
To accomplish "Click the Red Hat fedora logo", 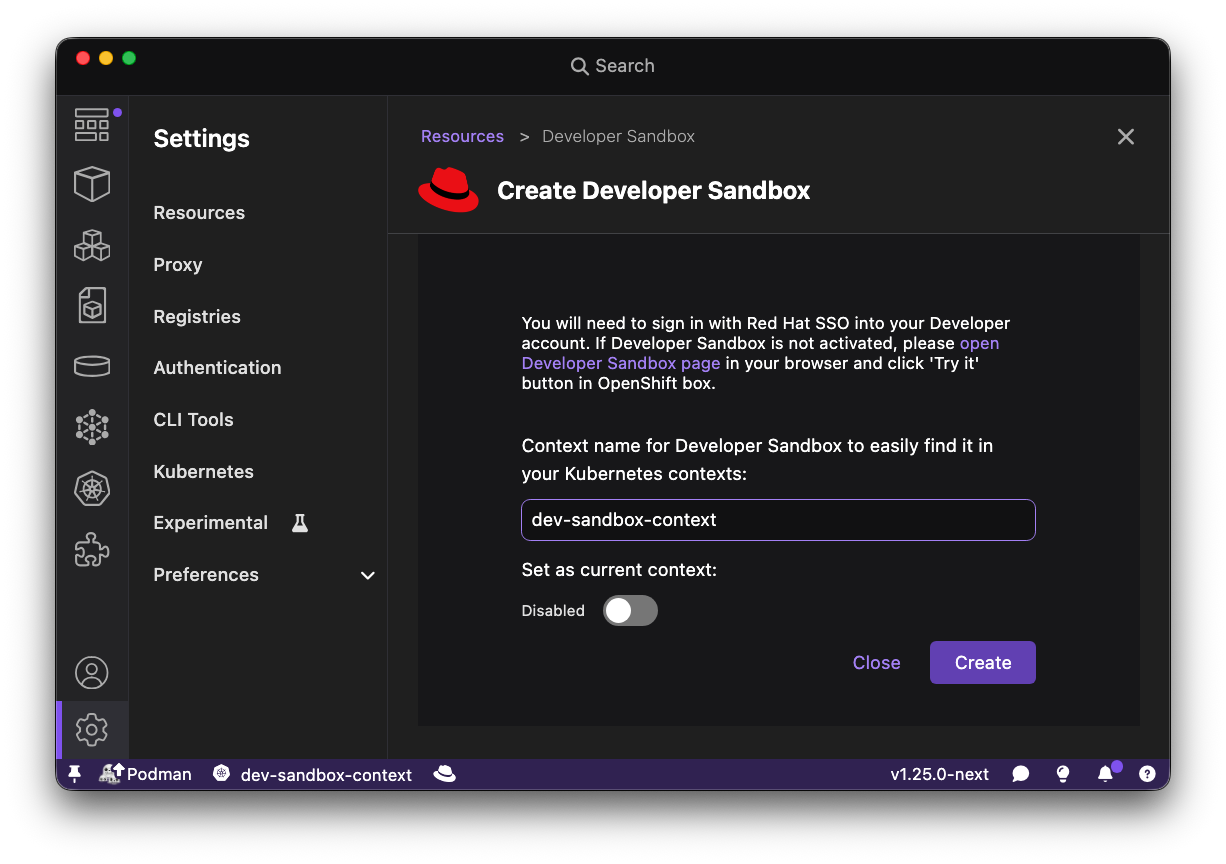I will tap(449, 190).
